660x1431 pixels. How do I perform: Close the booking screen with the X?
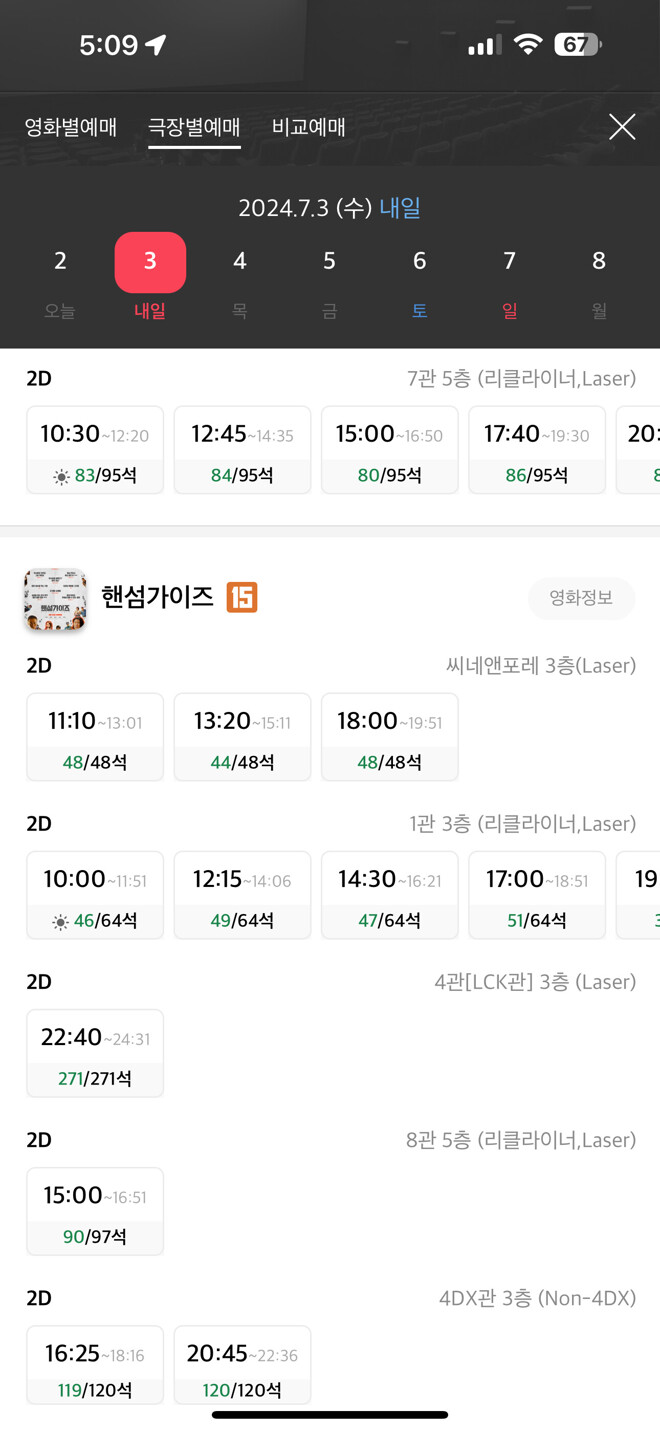pos(622,127)
